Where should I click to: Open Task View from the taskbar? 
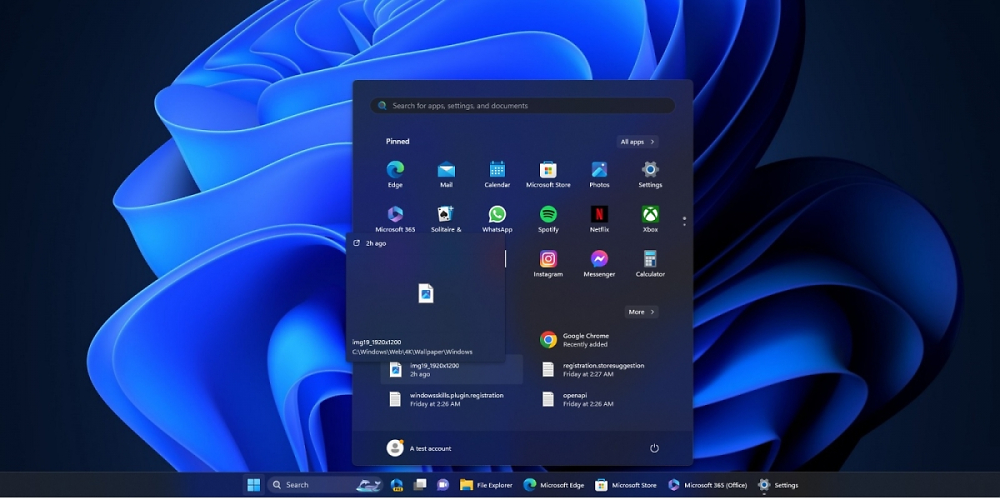tap(420, 485)
